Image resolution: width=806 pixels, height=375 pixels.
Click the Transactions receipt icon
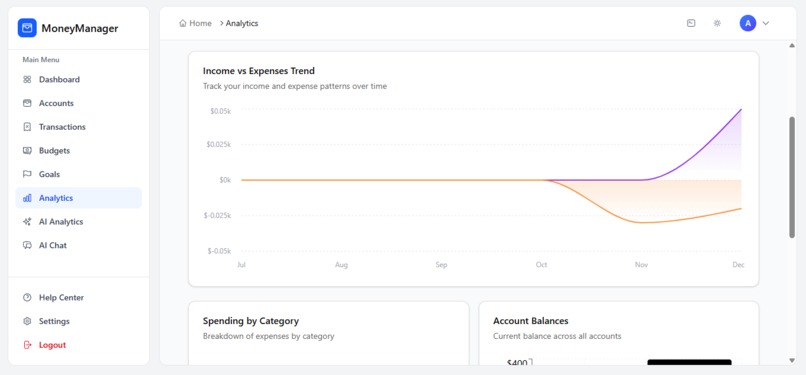coord(27,127)
